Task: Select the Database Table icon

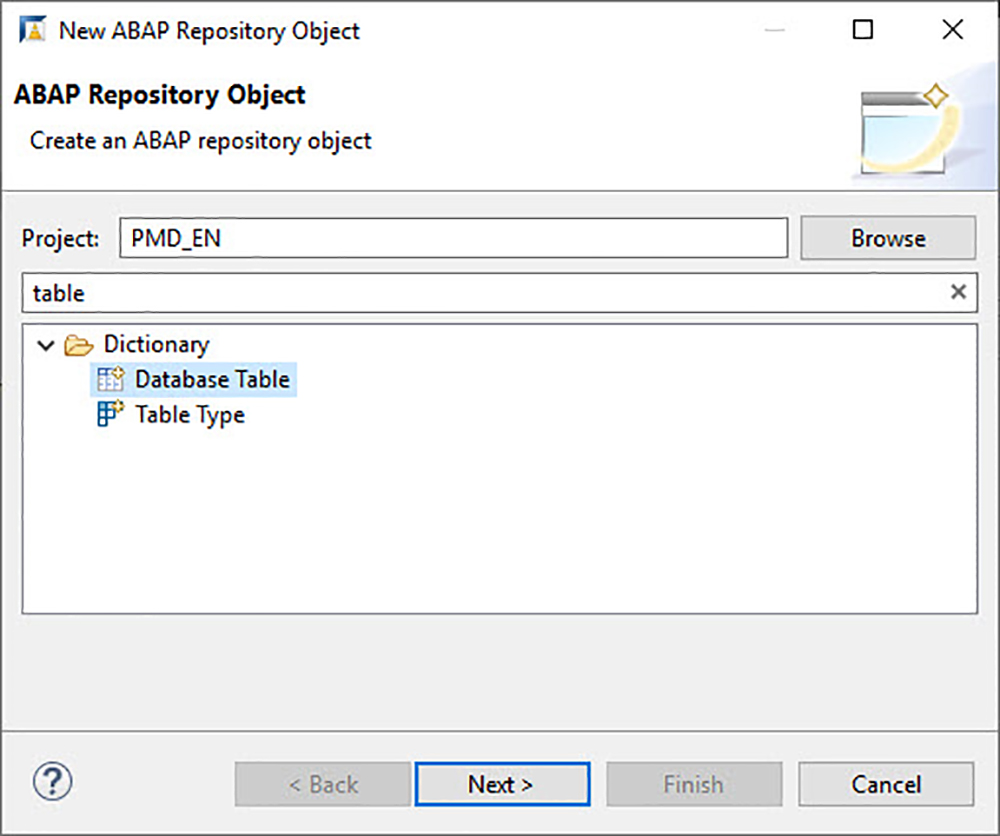Action: [109, 379]
